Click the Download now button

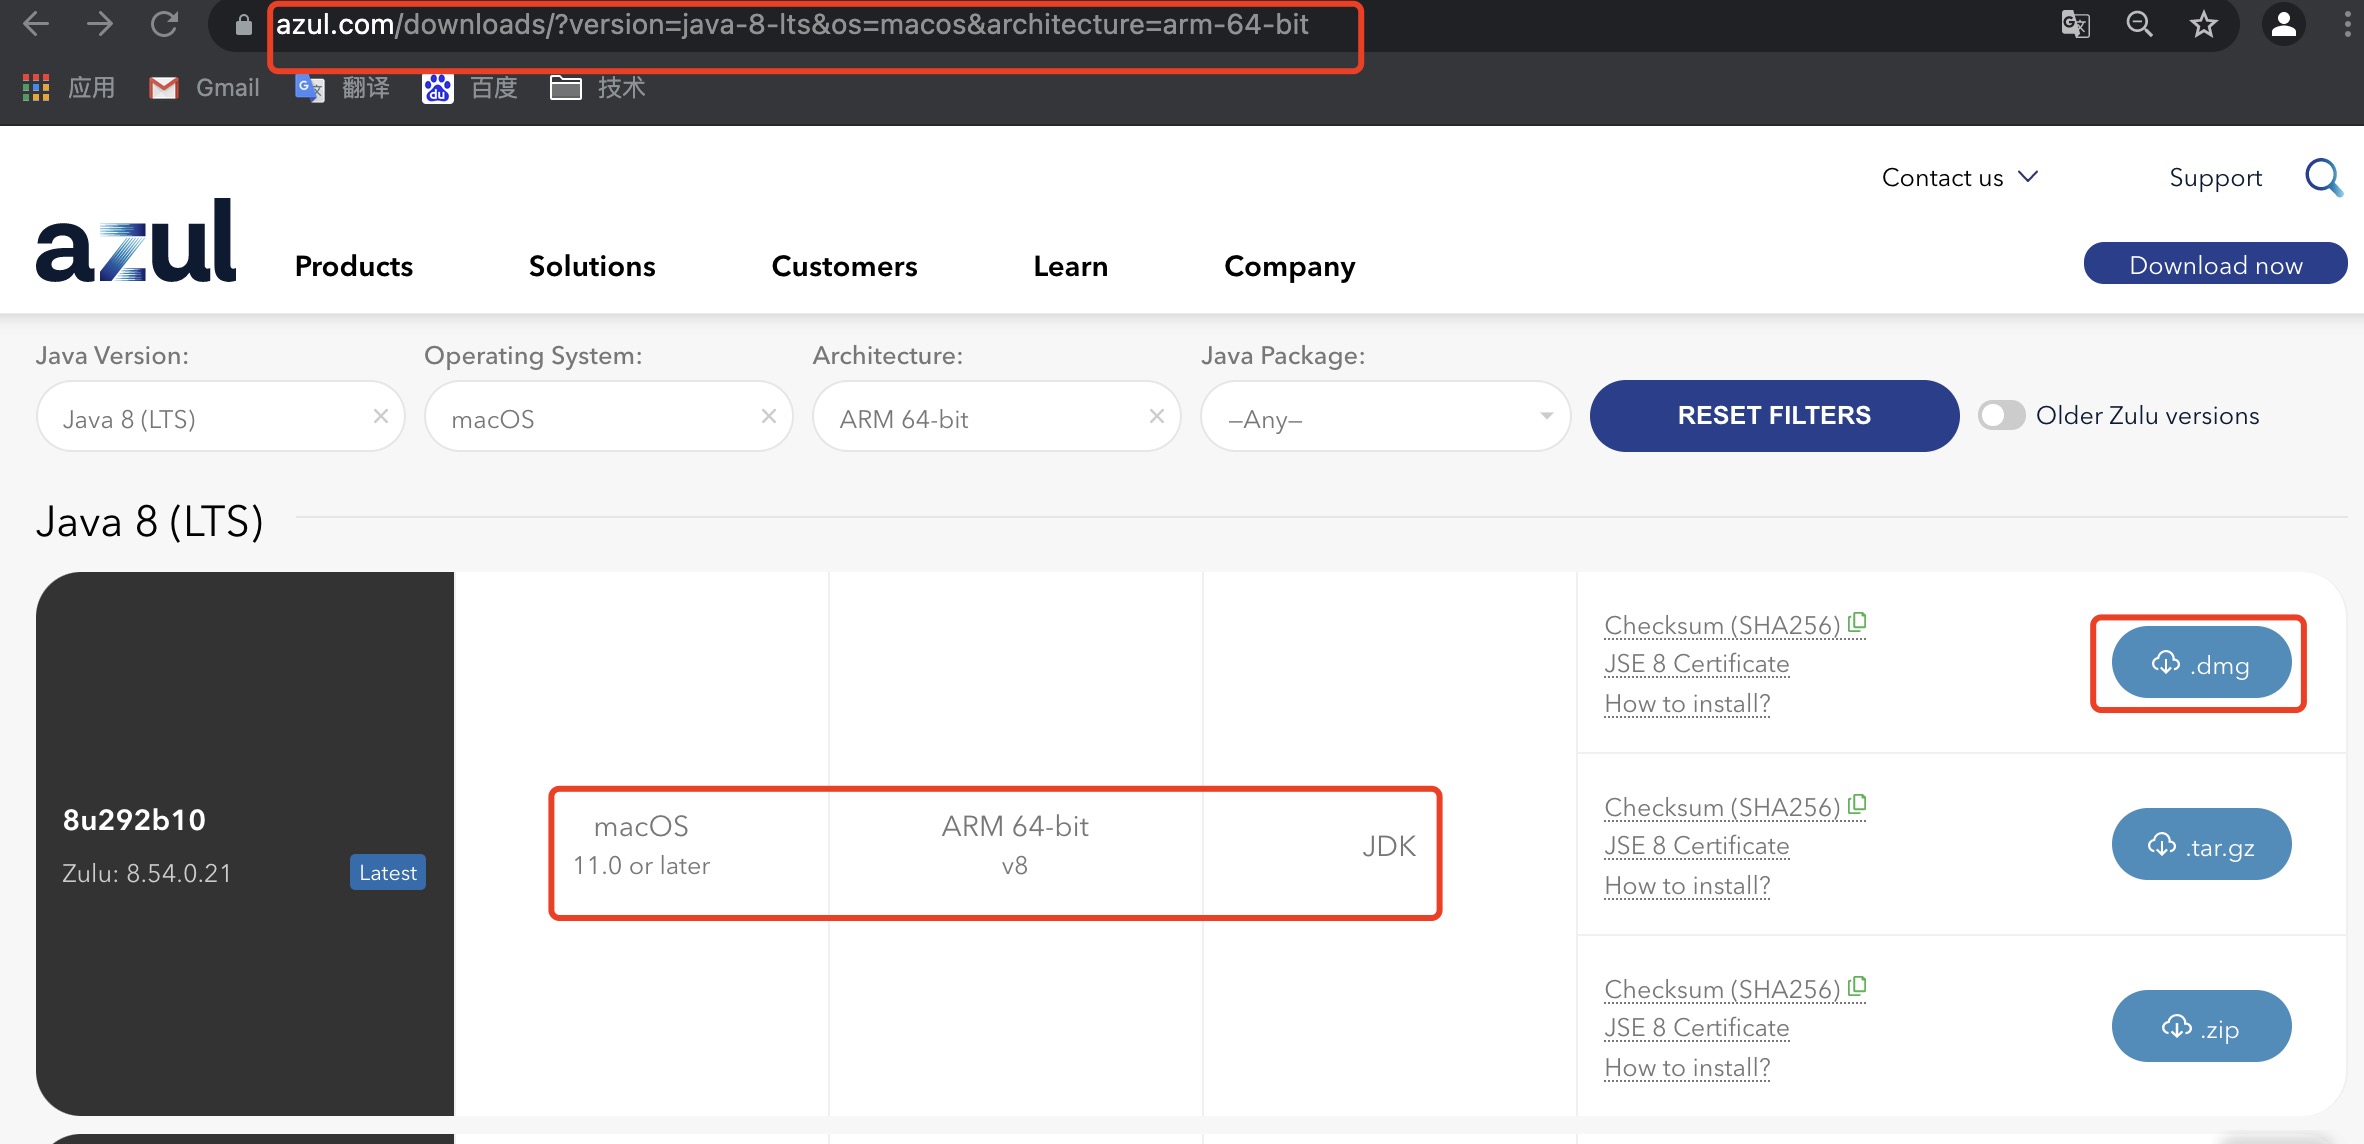(2215, 263)
